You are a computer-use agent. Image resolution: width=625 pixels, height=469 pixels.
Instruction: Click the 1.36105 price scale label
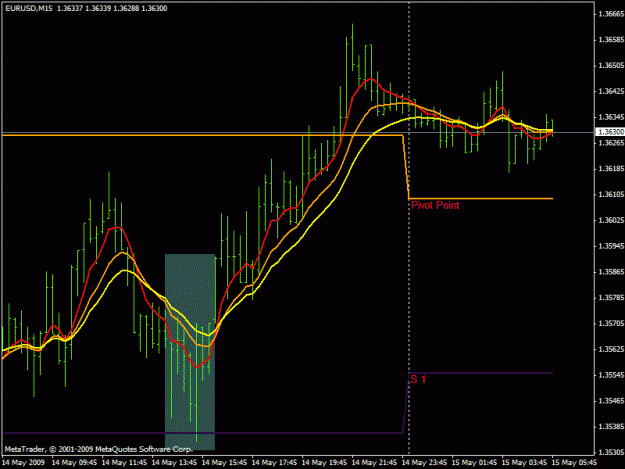(611, 194)
